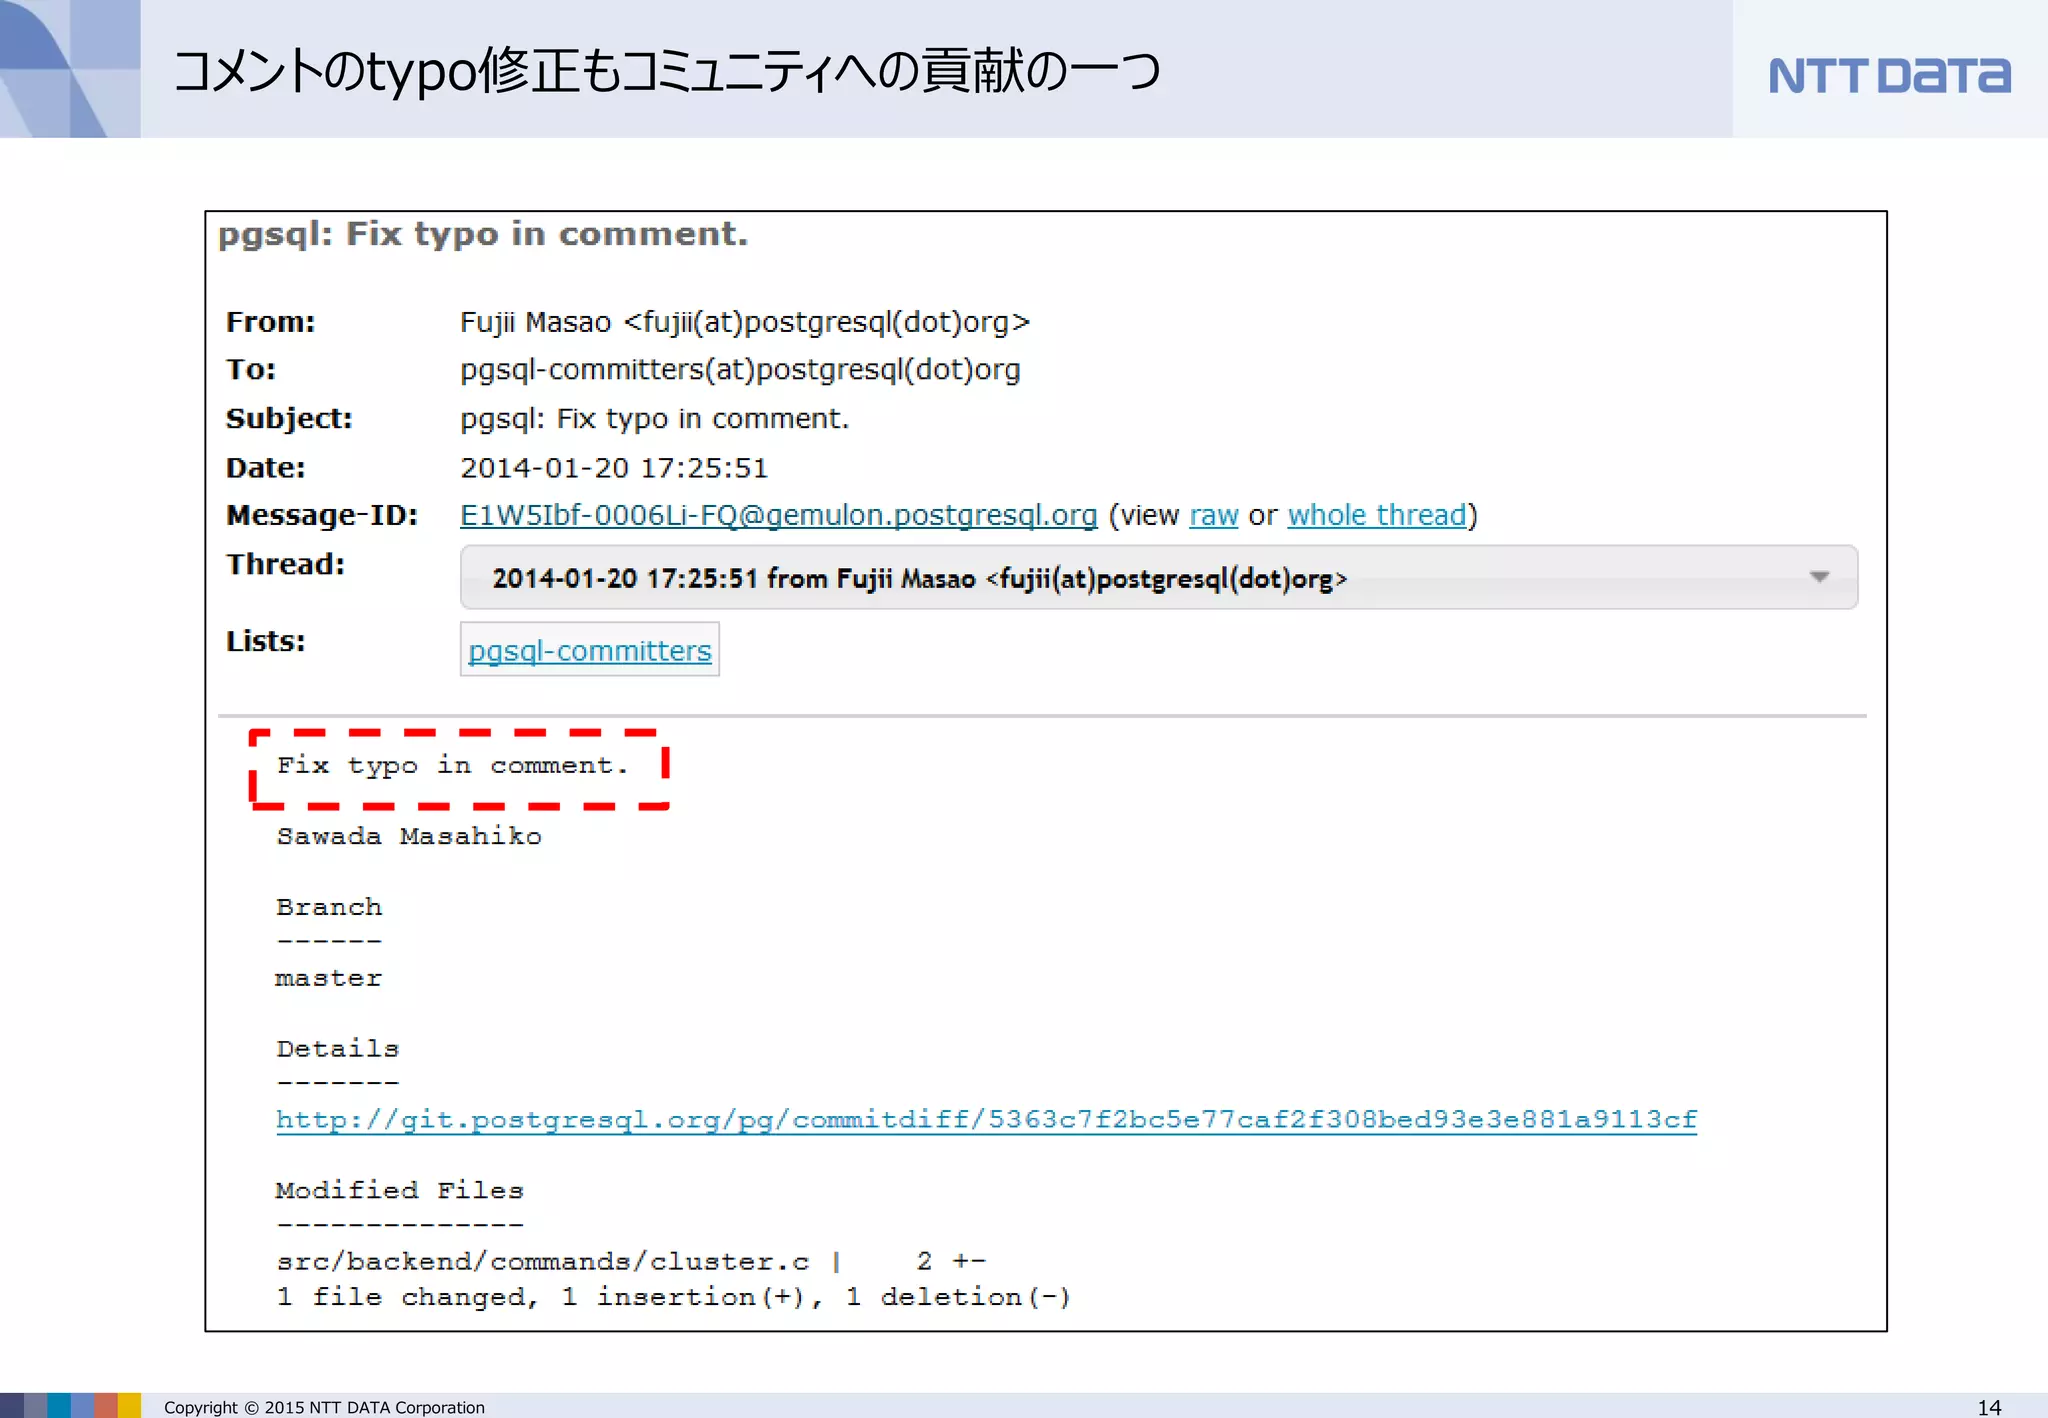The width and height of the screenshot is (2048, 1418).
Task: Click the 'From:' field label
Action: (x=270, y=322)
